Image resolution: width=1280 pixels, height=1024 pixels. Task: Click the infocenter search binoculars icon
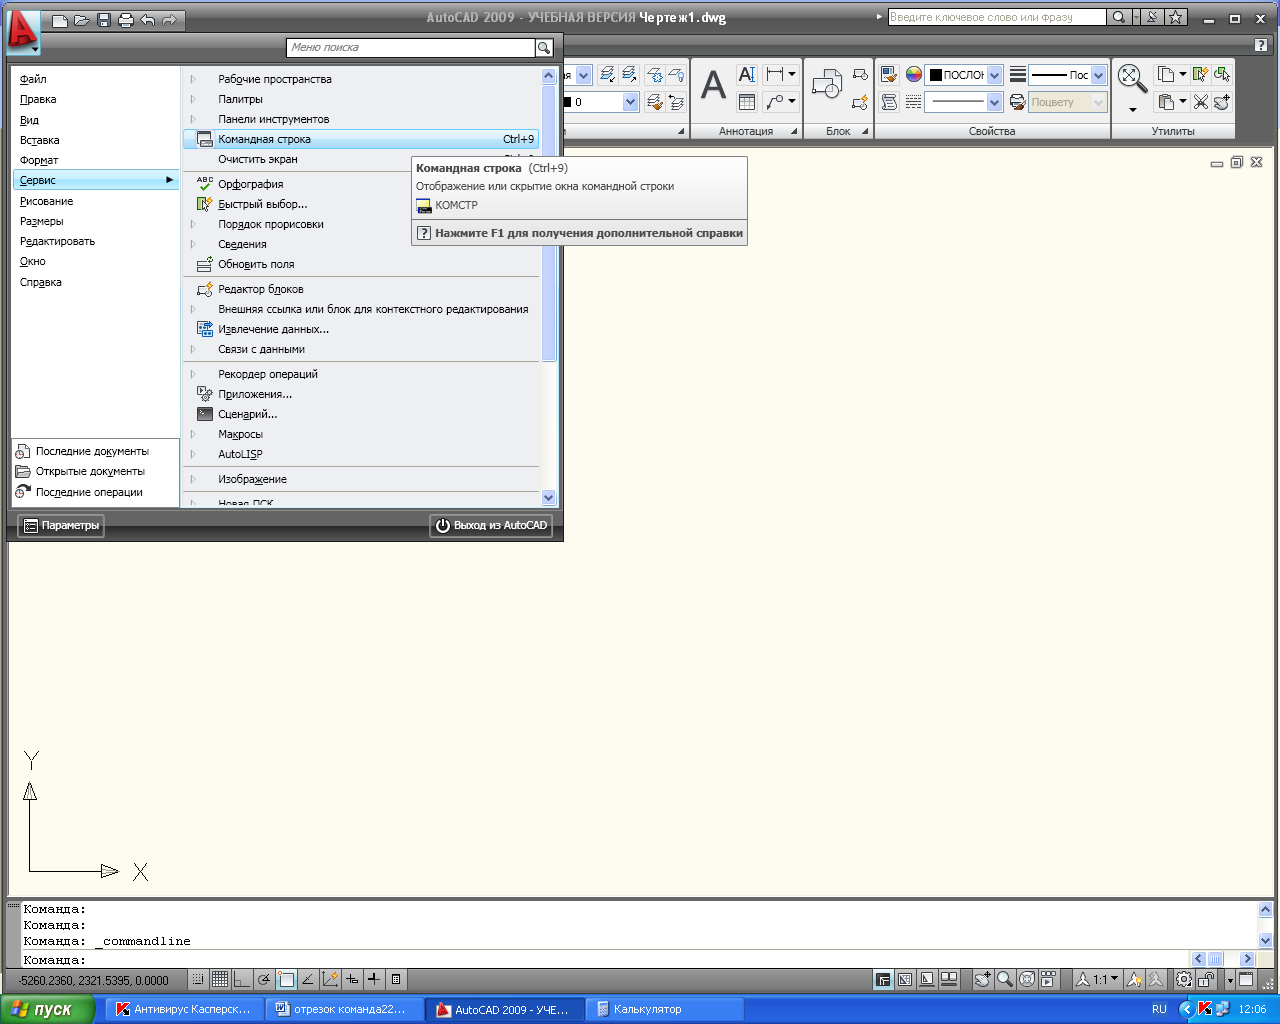[1120, 17]
